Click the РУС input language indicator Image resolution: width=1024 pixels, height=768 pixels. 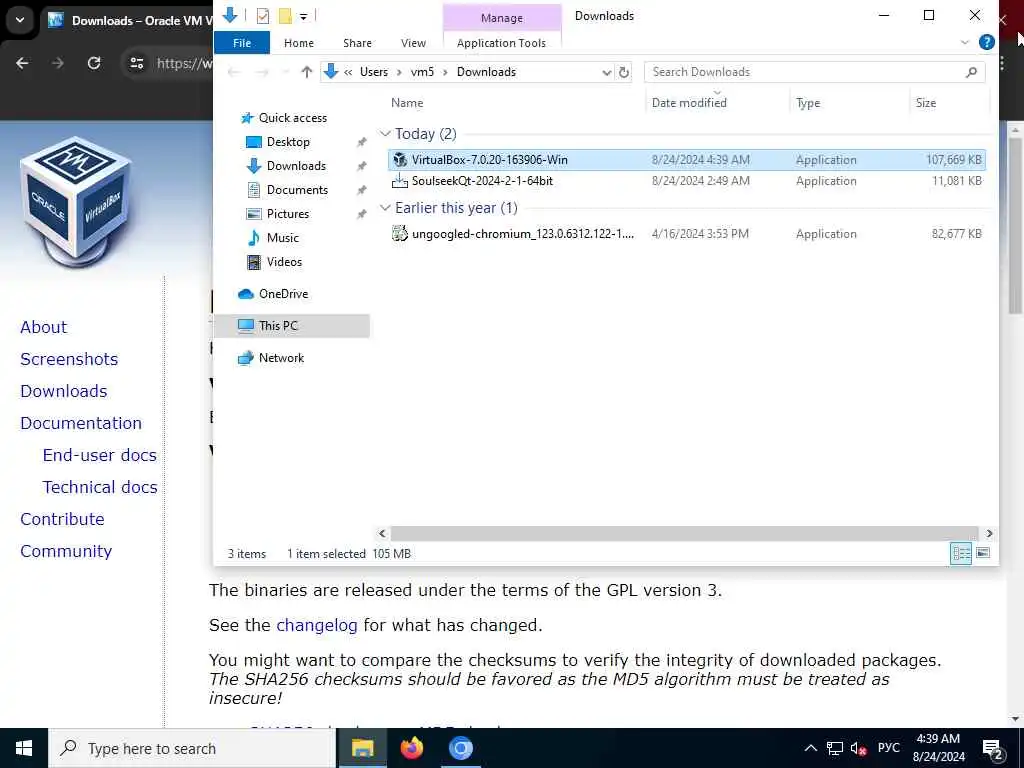(889, 748)
